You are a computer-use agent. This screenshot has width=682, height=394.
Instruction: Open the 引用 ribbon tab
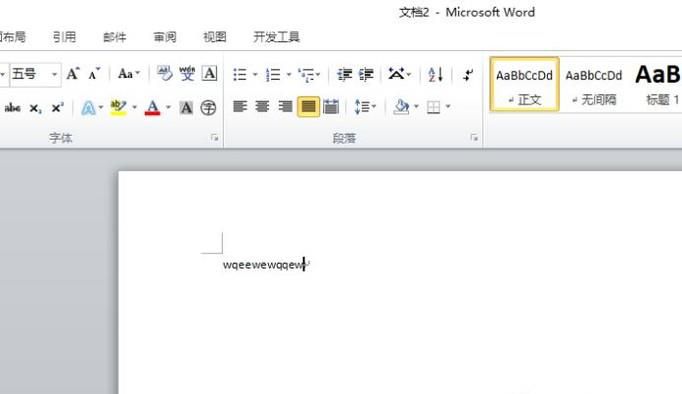pos(64,37)
